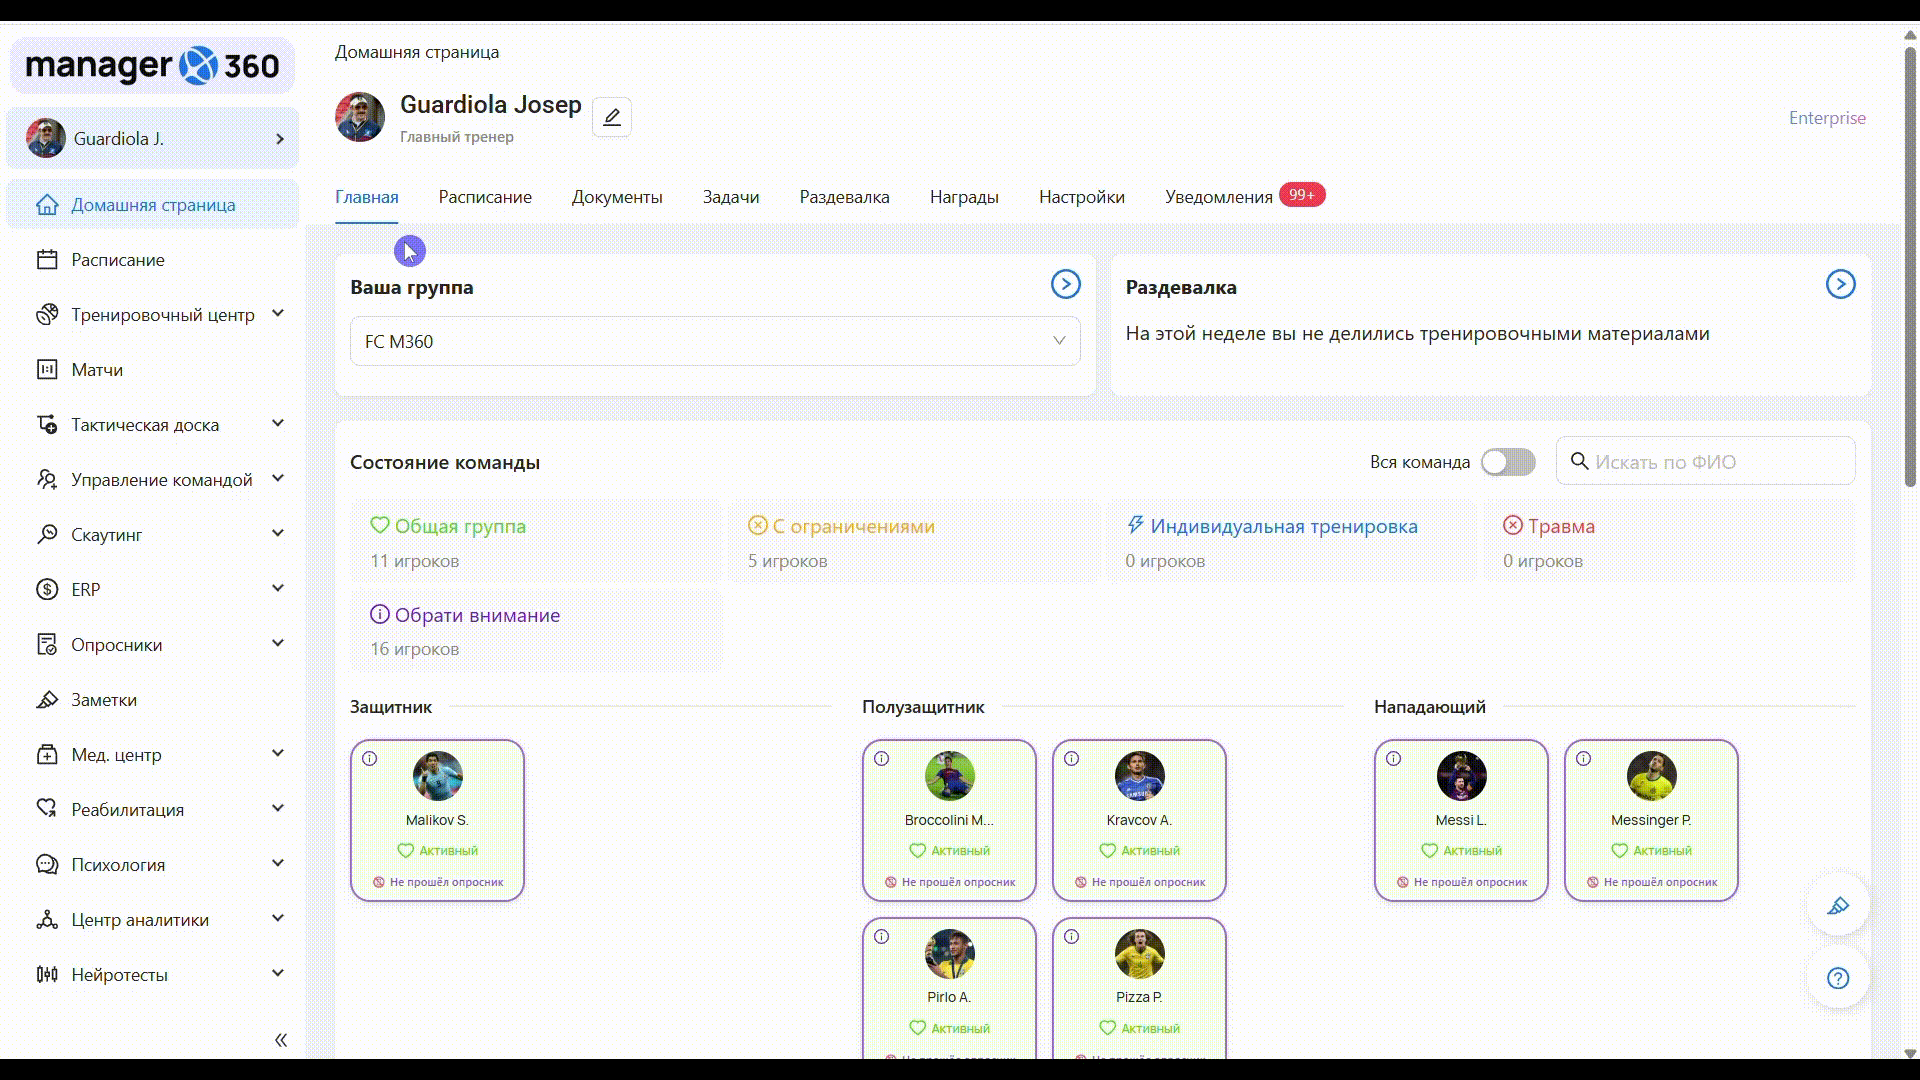Toggle the Вся команда switch
This screenshot has height=1080, width=1920.
tap(1508, 462)
